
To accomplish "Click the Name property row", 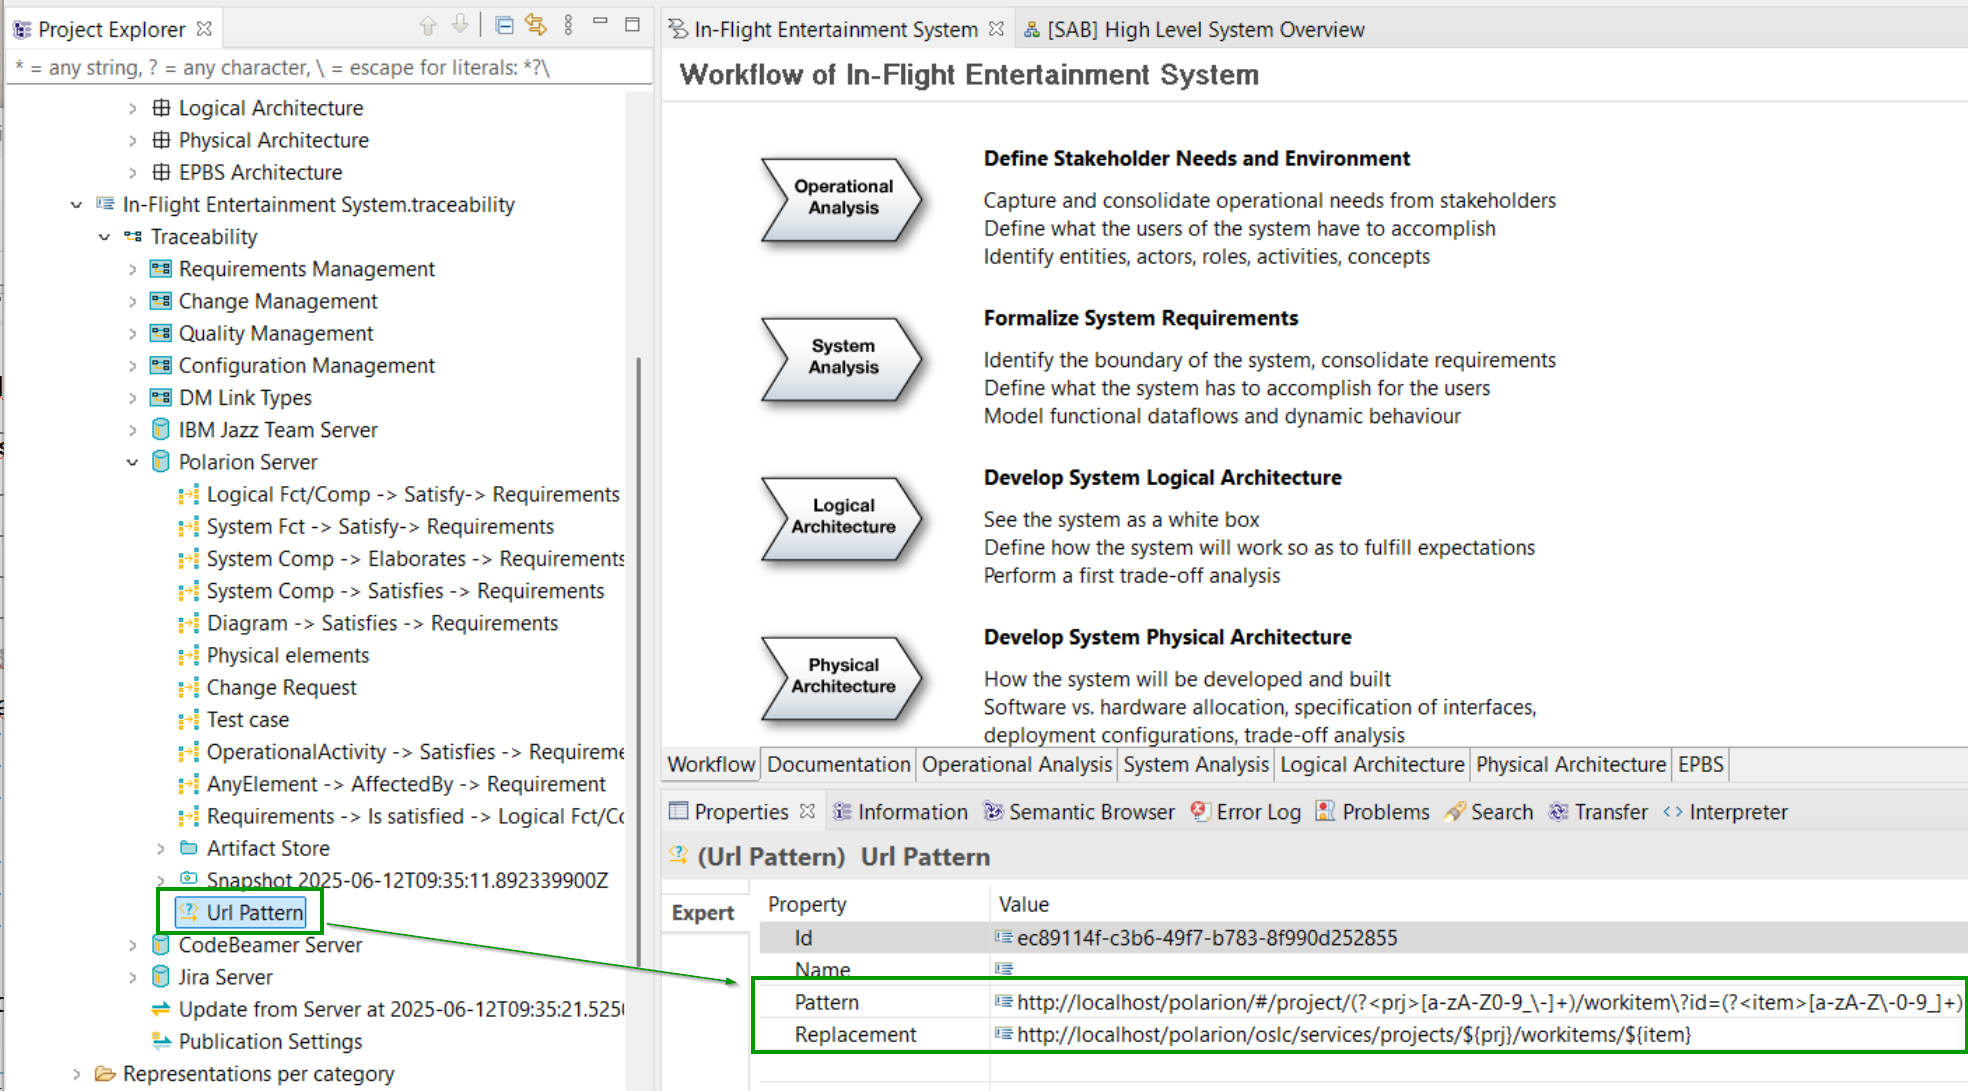I will 1363,968.
